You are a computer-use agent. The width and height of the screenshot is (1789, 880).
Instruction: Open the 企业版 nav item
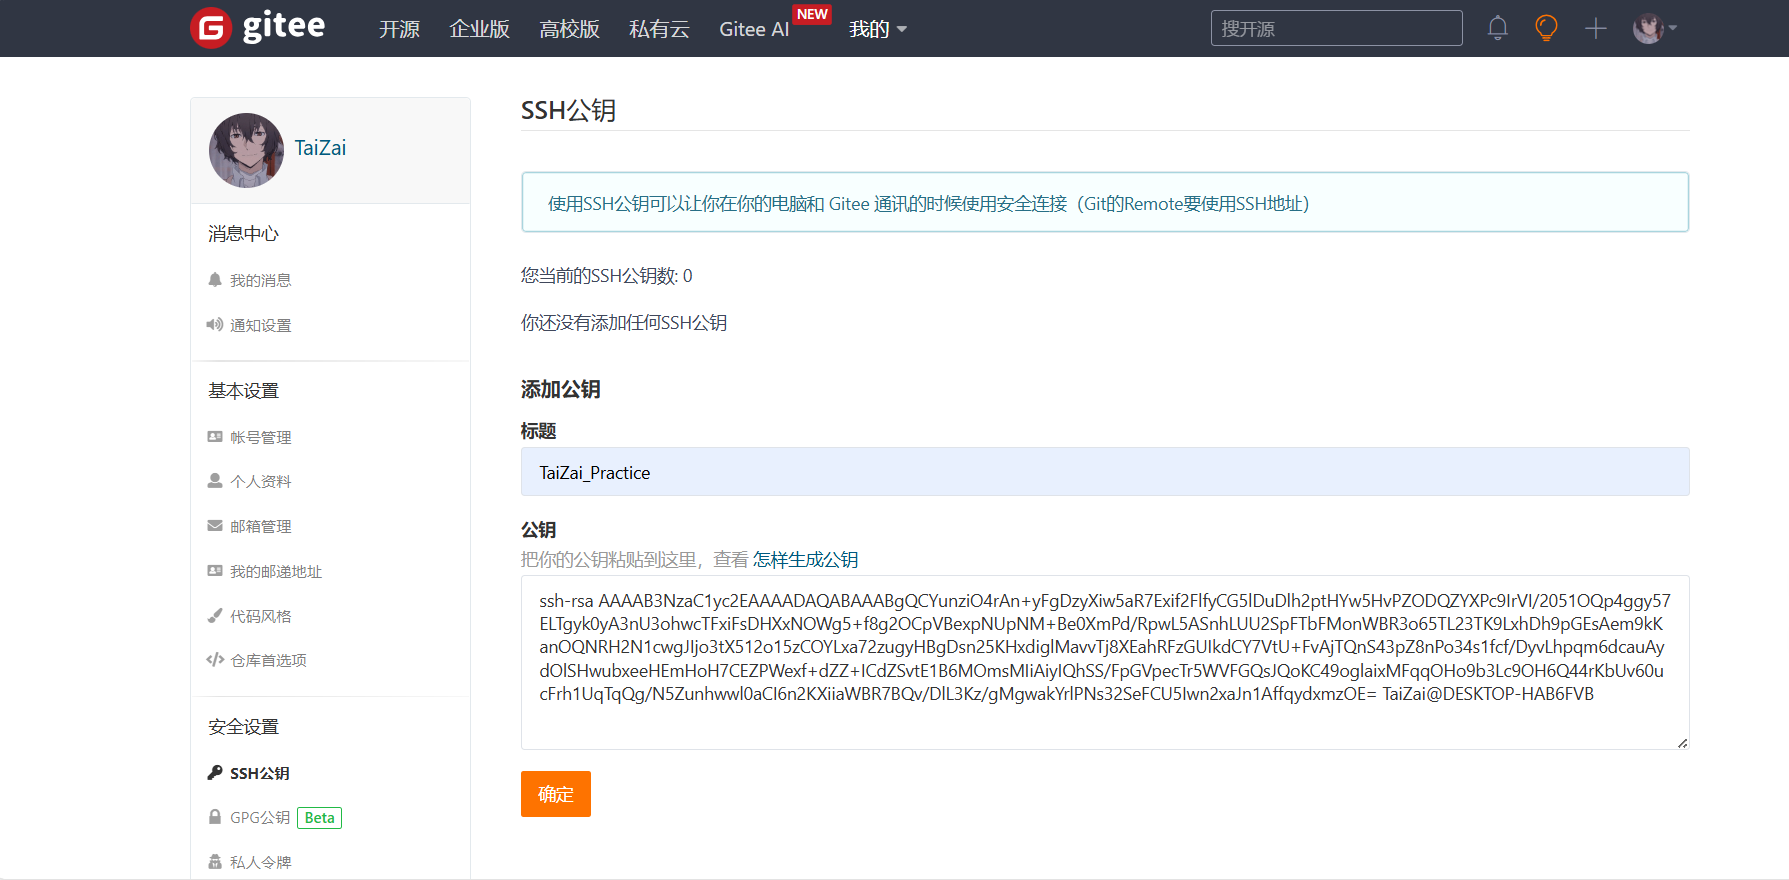[x=479, y=29]
